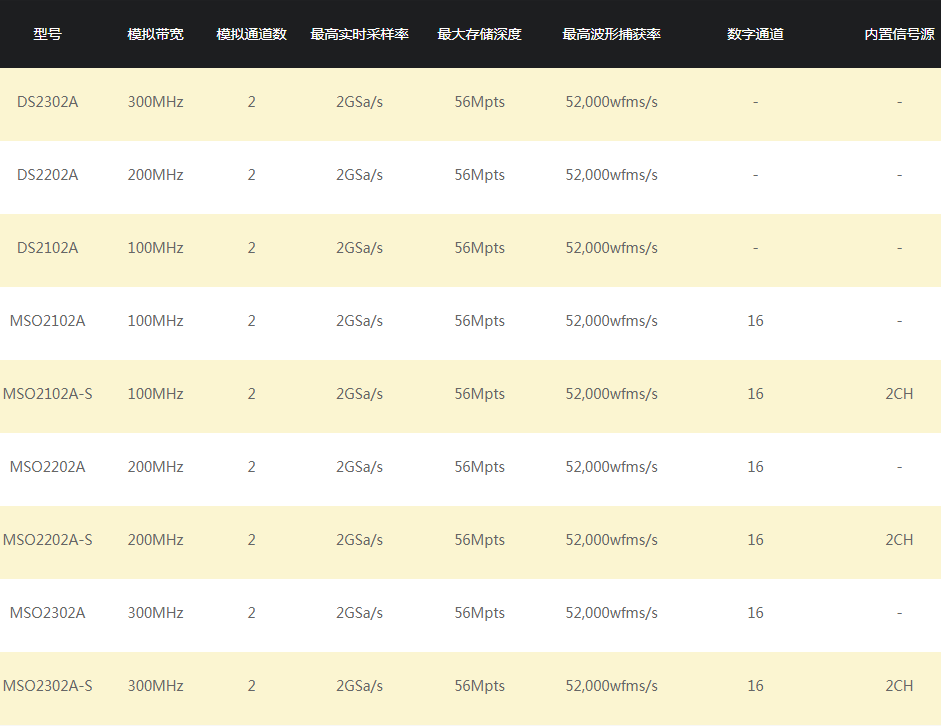This screenshot has width=941, height=726.
Task: Click 300MHz in the MSO2302A row
Action: coord(155,613)
